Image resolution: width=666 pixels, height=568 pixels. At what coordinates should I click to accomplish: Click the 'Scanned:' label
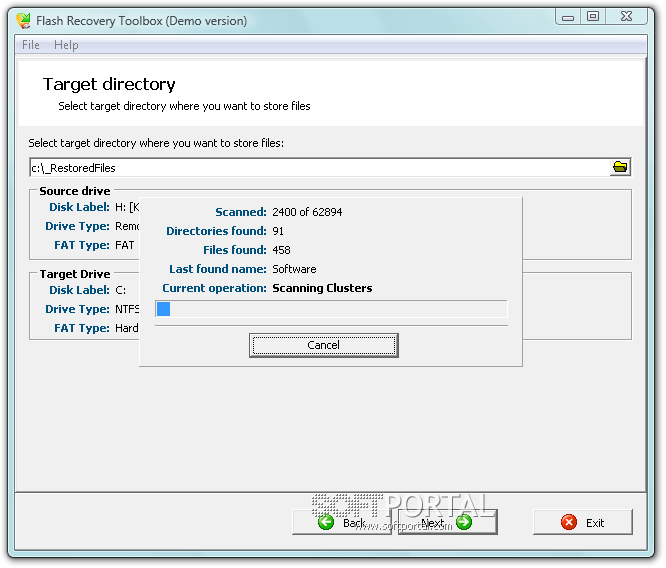click(x=241, y=212)
